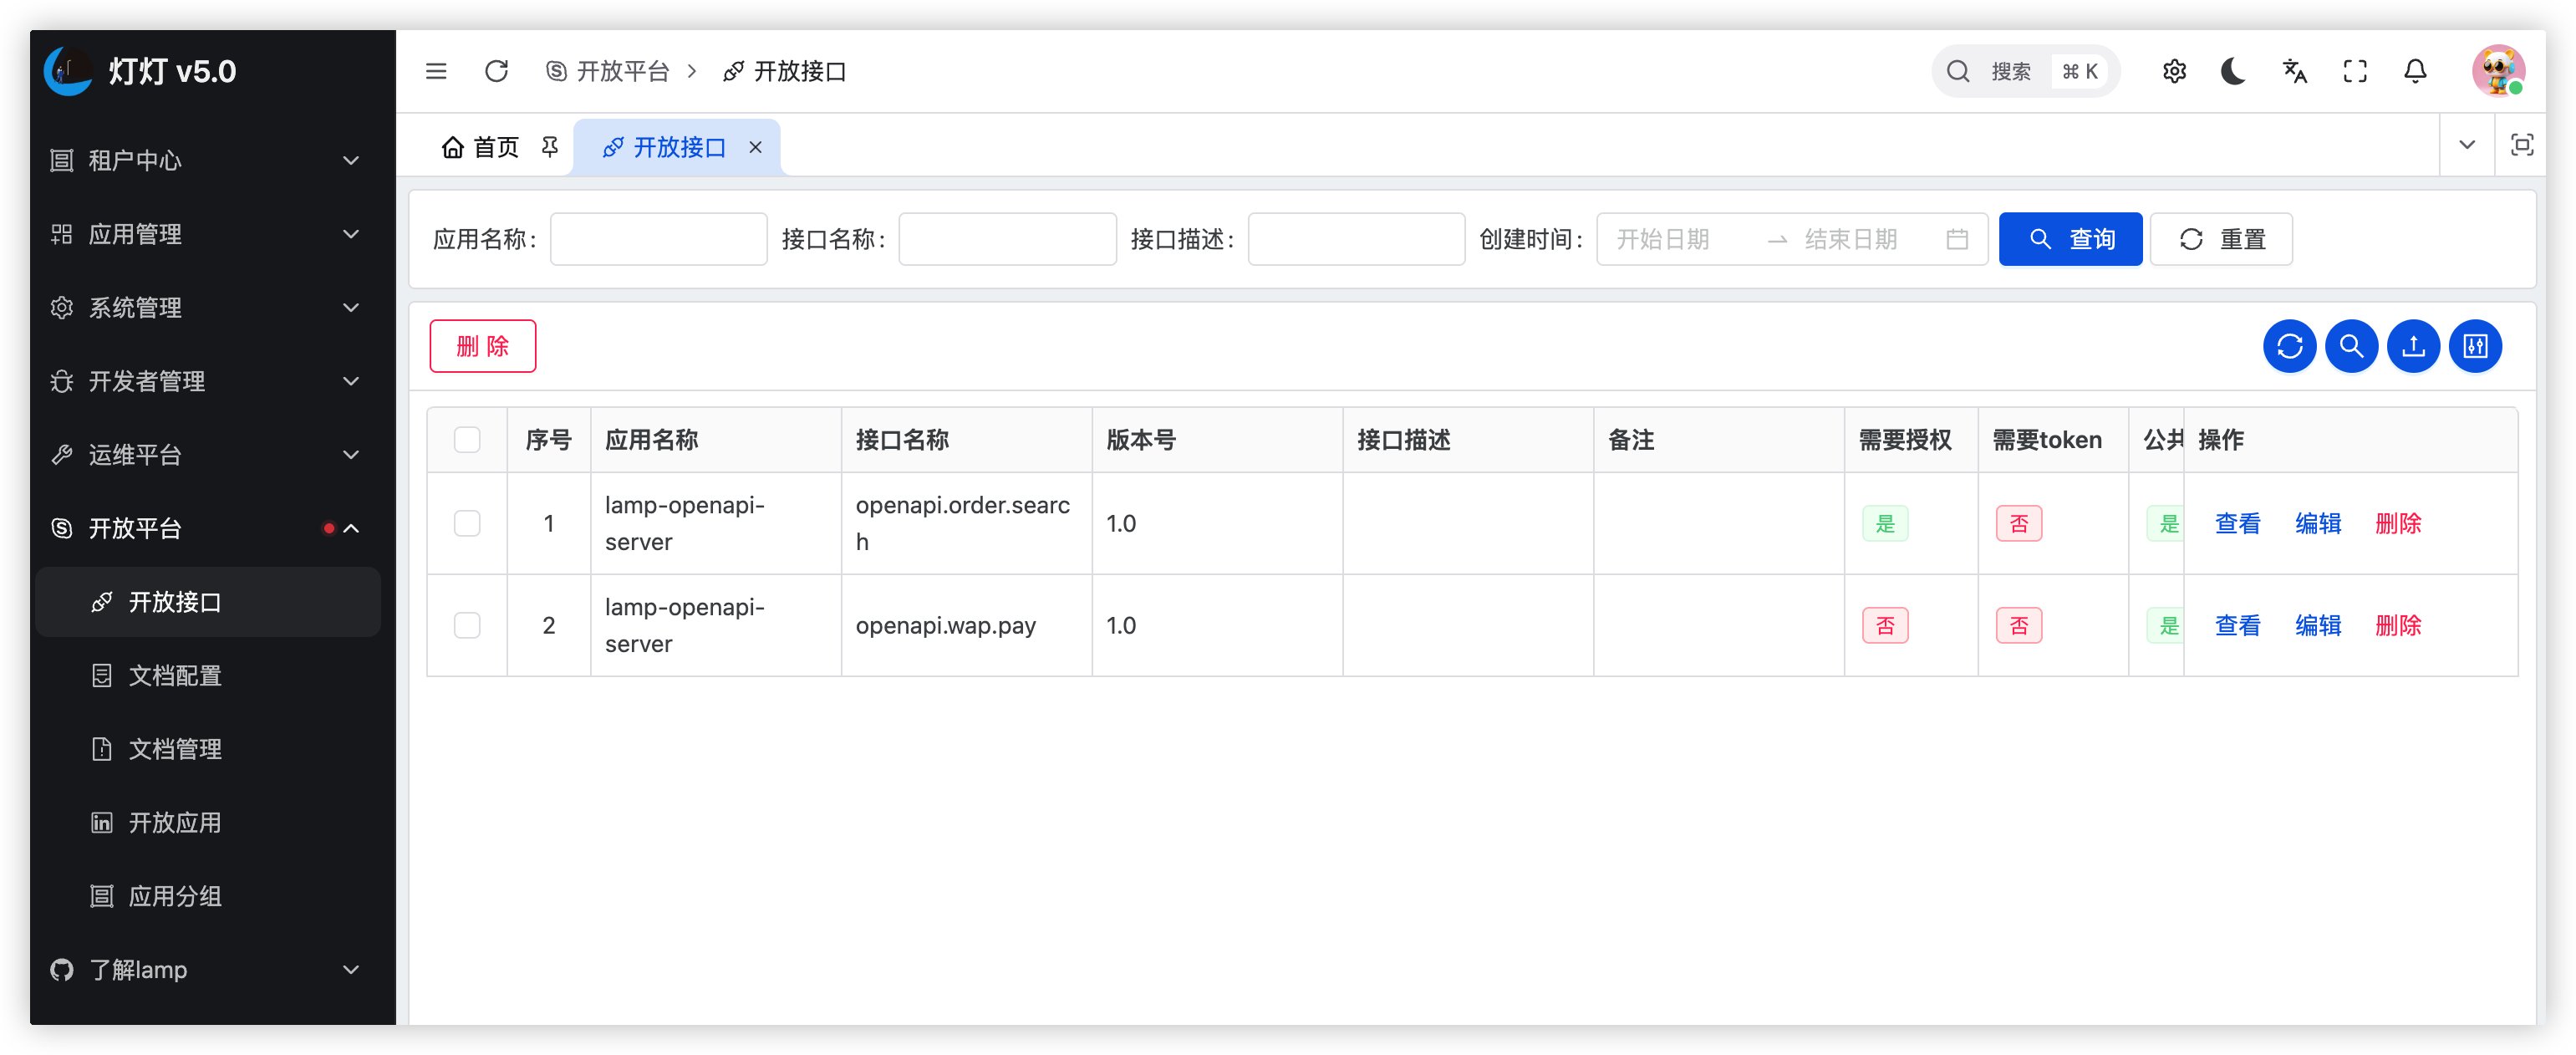Screen dimensions: 2576x1055
Task: Click the blue export upload icon
Action: point(2413,346)
